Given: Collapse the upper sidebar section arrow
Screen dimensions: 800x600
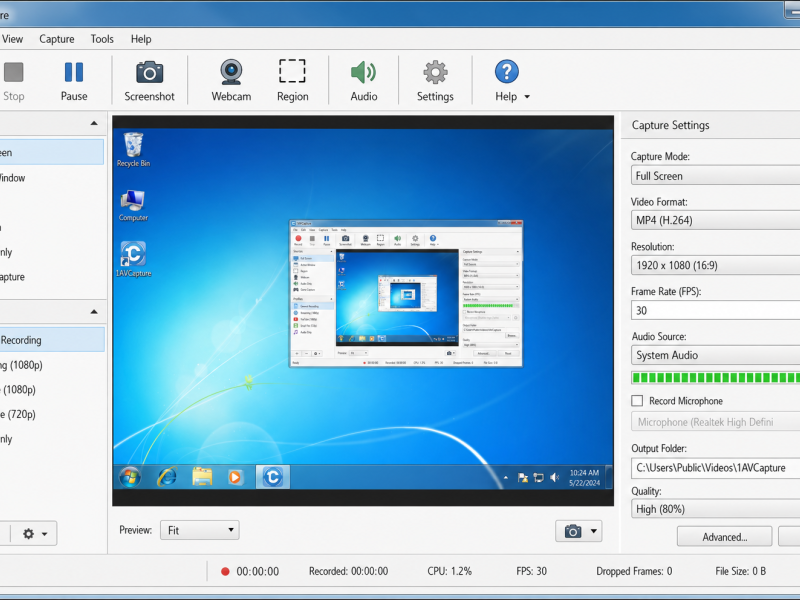Looking at the screenshot, I should point(94,123).
